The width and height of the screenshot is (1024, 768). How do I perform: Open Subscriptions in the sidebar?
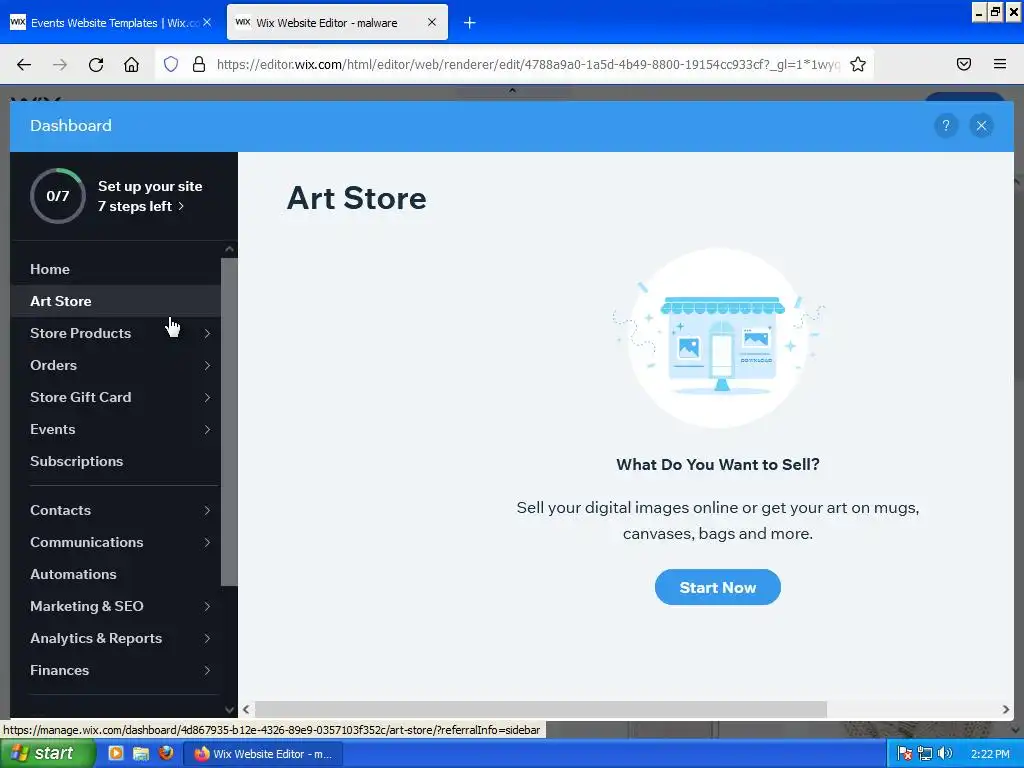pyautogui.click(x=116, y=461)
